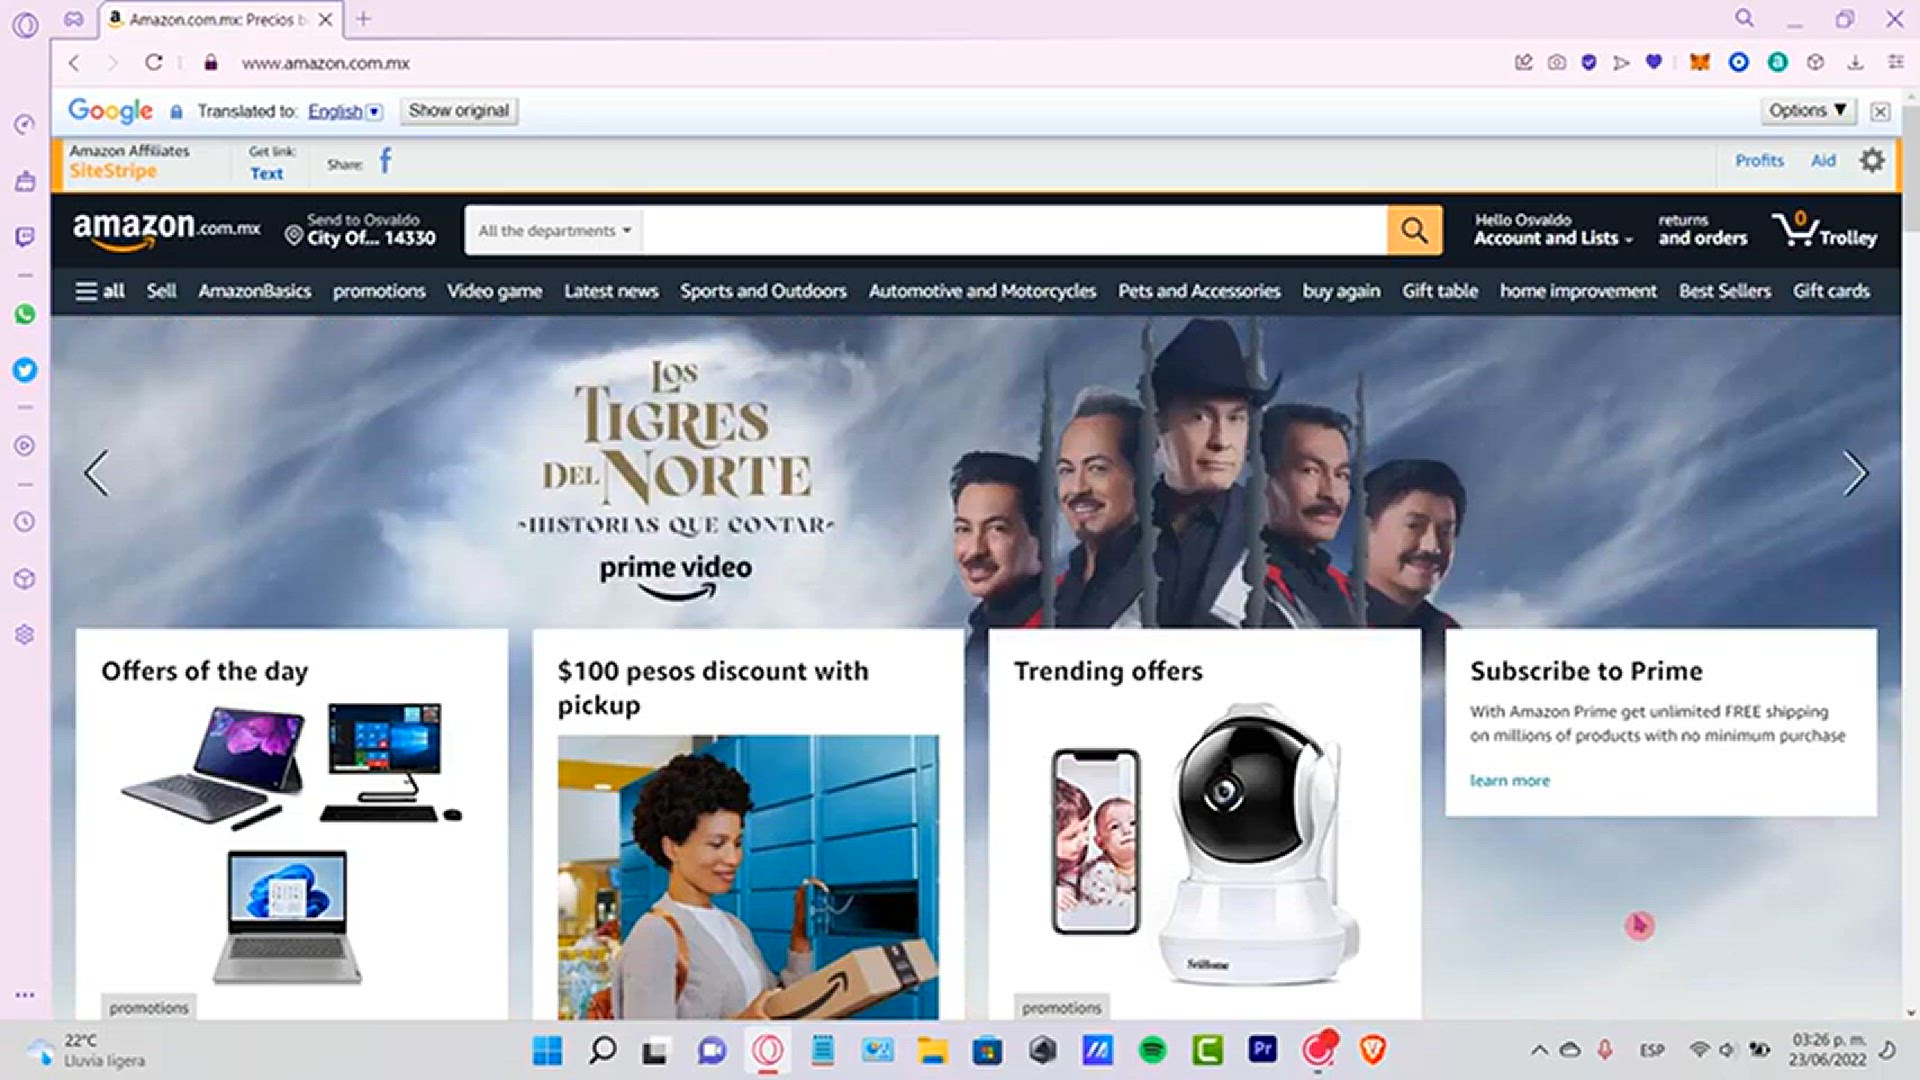Open the MetaMask fox extension
Screen dimensions: 1920x1080
click(1700, 62)
